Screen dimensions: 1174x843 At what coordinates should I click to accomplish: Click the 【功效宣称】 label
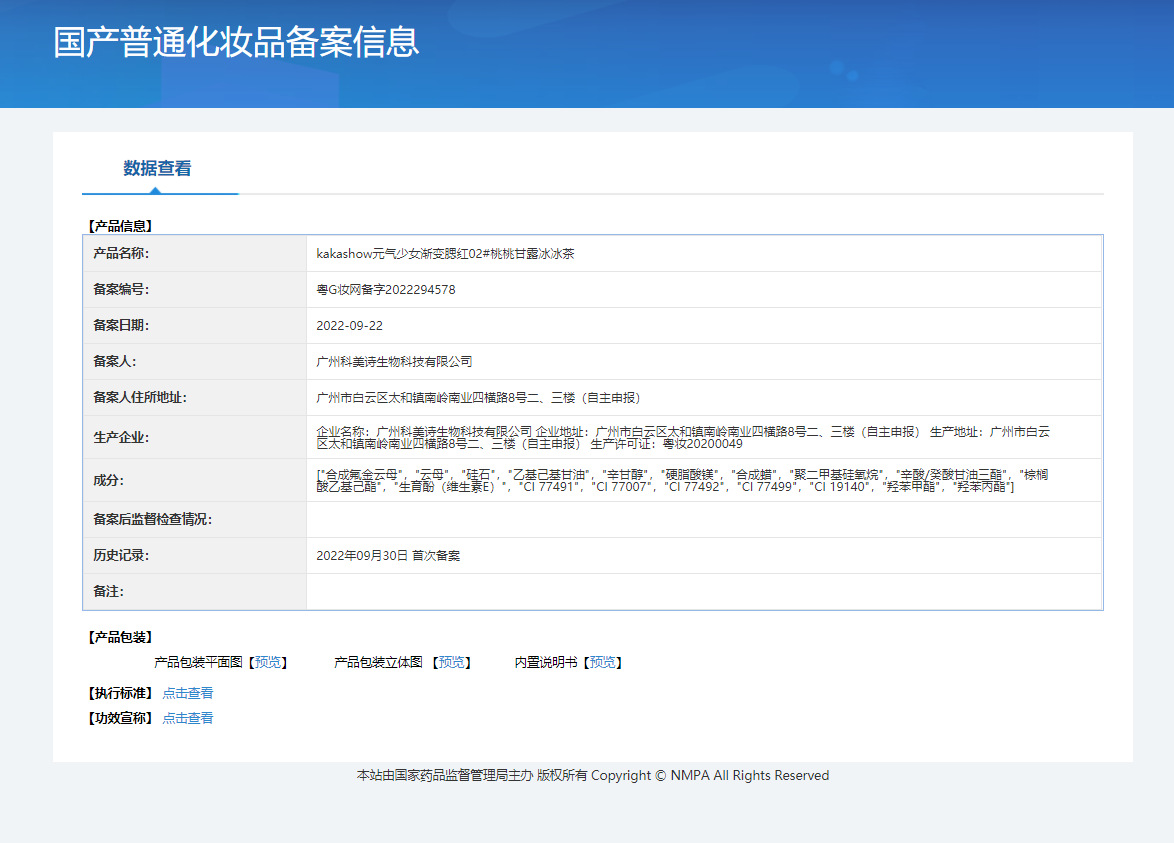pos(121,718)
